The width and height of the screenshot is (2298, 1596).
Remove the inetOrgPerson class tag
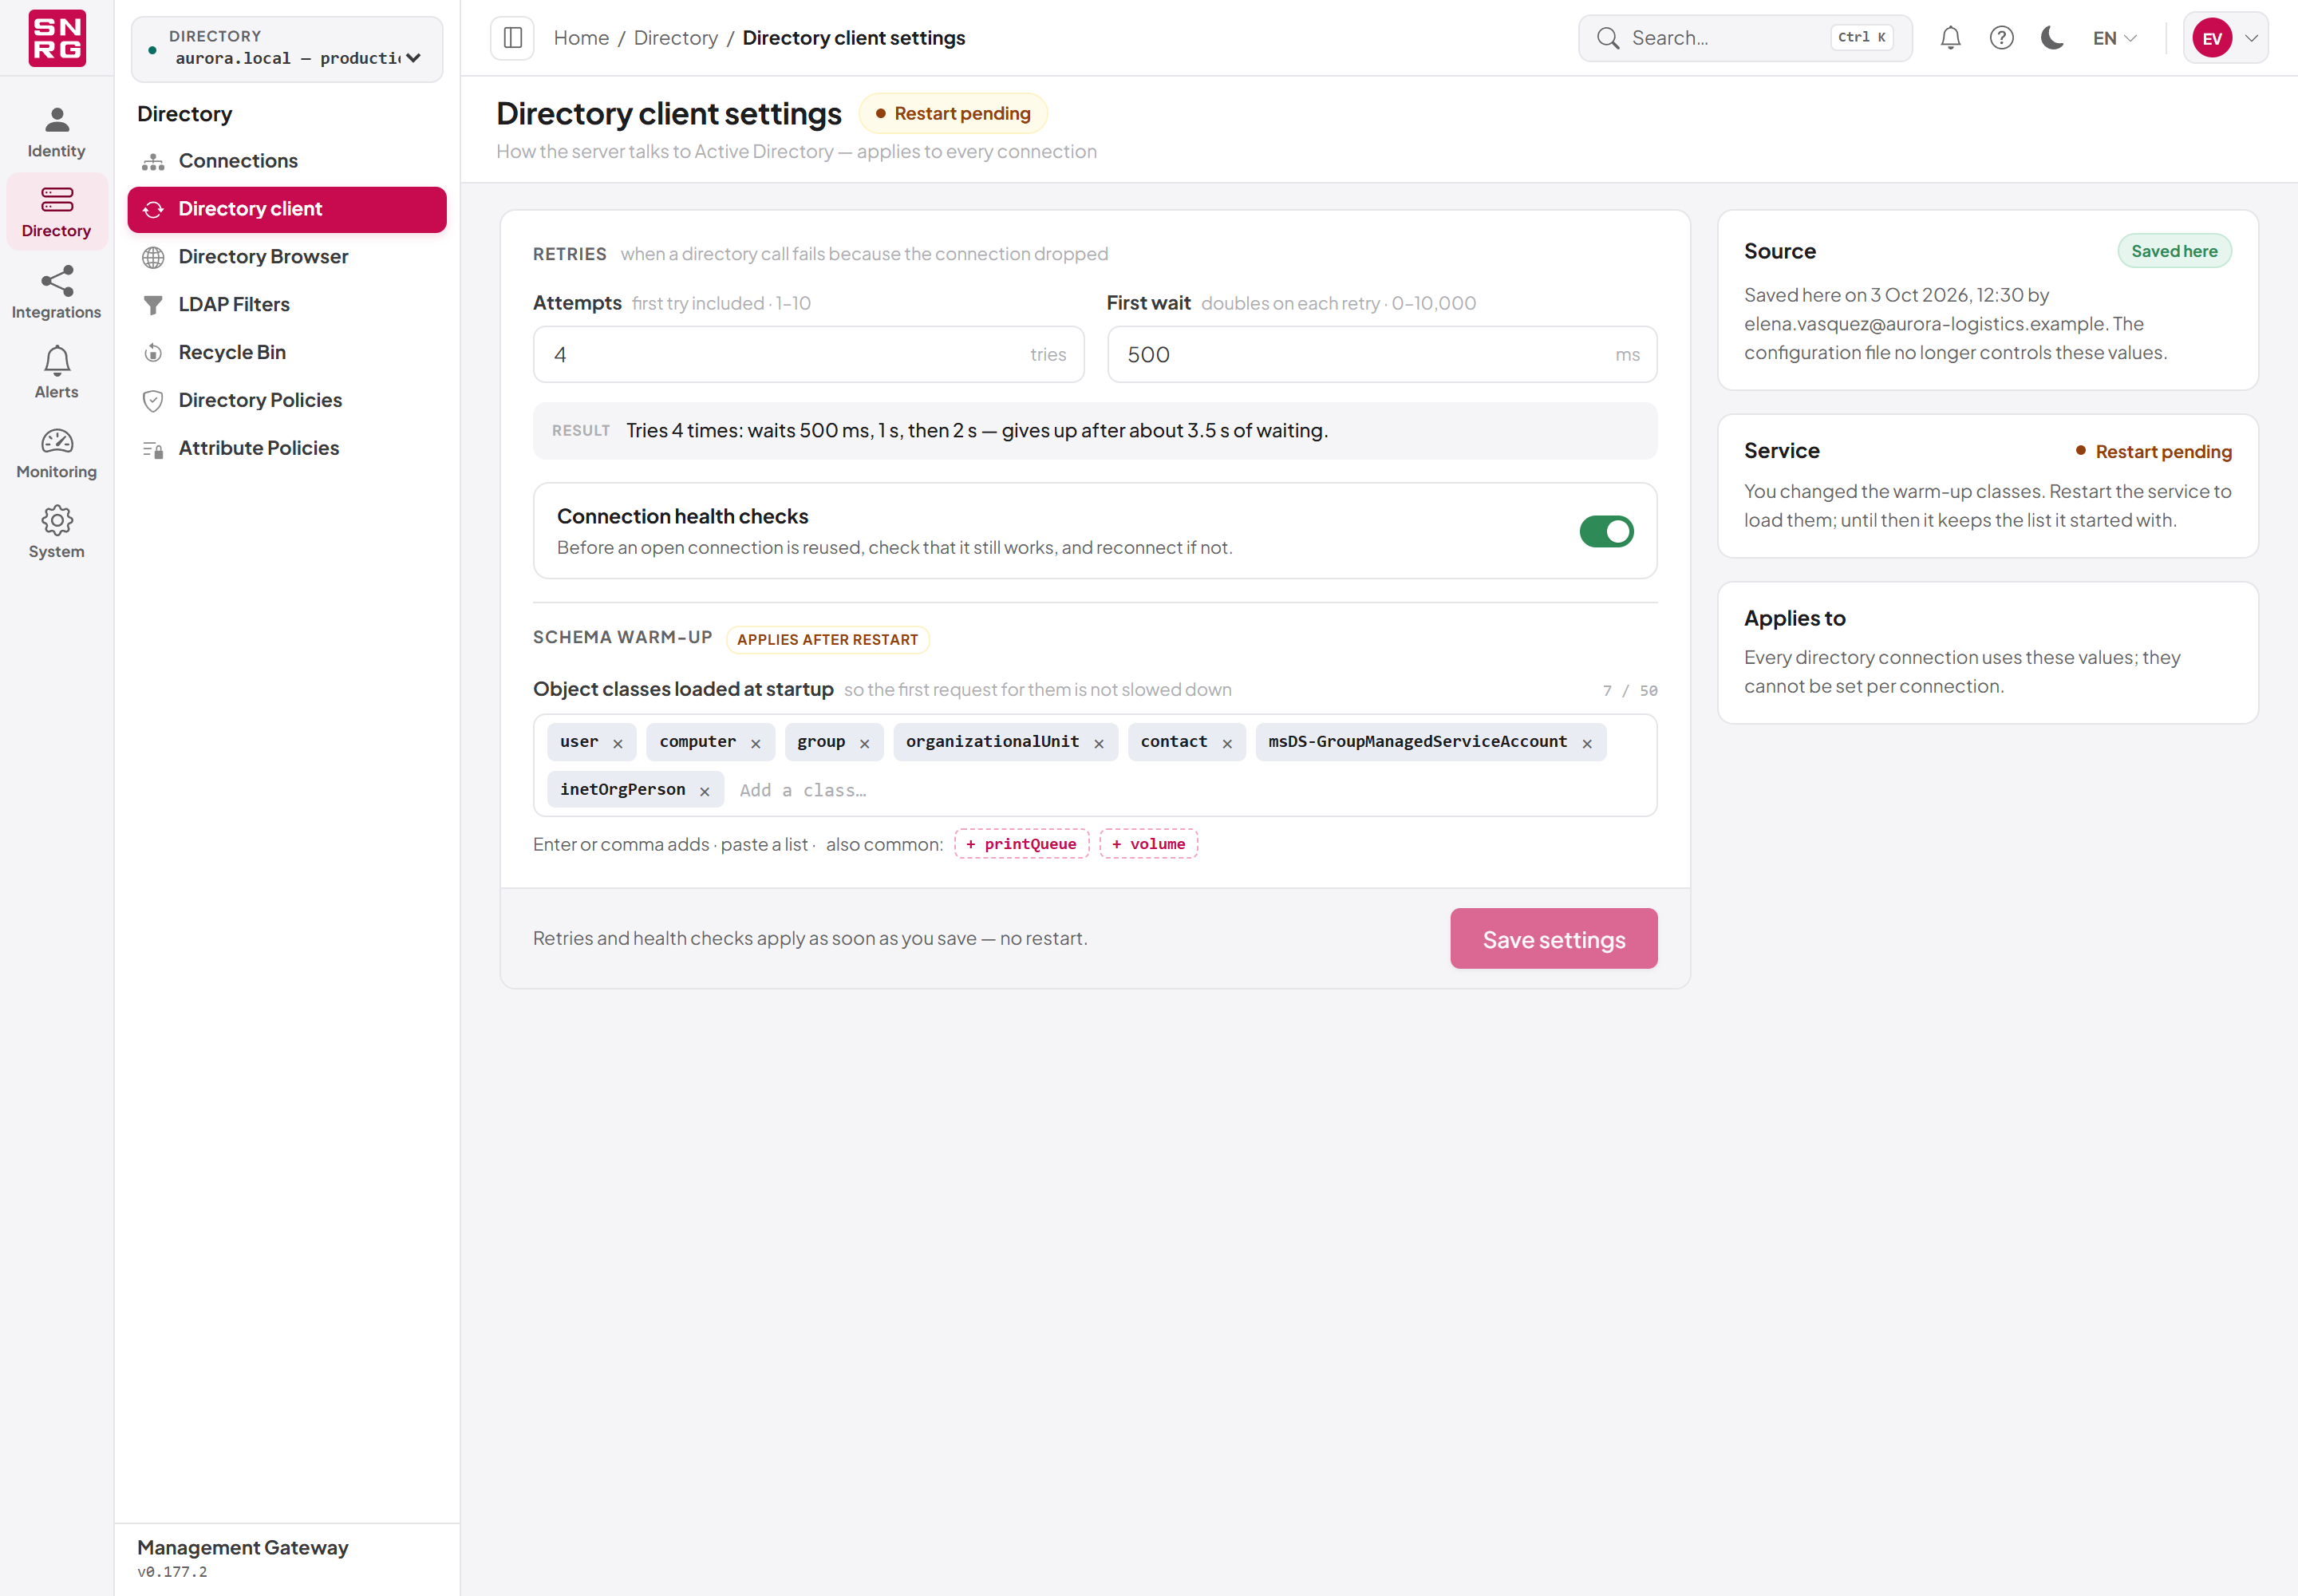[705, 791]
